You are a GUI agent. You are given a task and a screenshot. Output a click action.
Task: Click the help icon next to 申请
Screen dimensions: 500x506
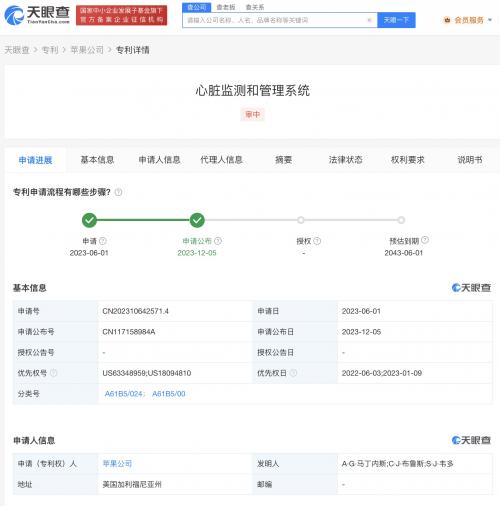103,241
